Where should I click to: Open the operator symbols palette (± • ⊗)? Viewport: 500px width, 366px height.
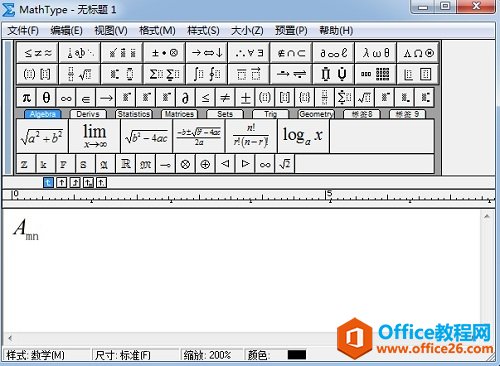[x=165, y=53]
